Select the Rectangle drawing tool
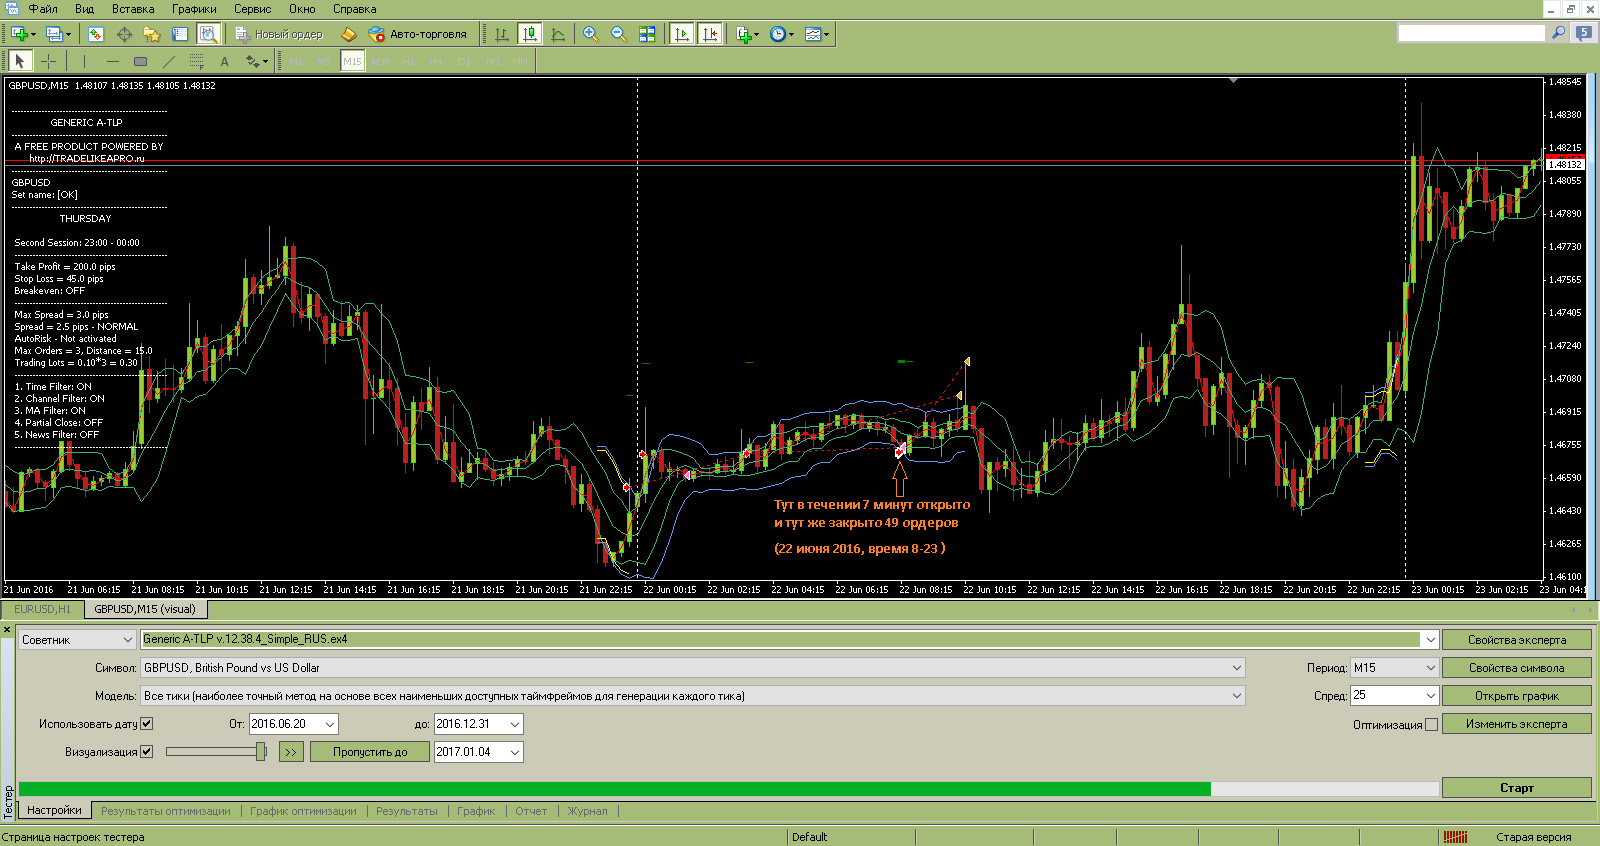This screenshot has height=846, width=1600. pos(140,61)
